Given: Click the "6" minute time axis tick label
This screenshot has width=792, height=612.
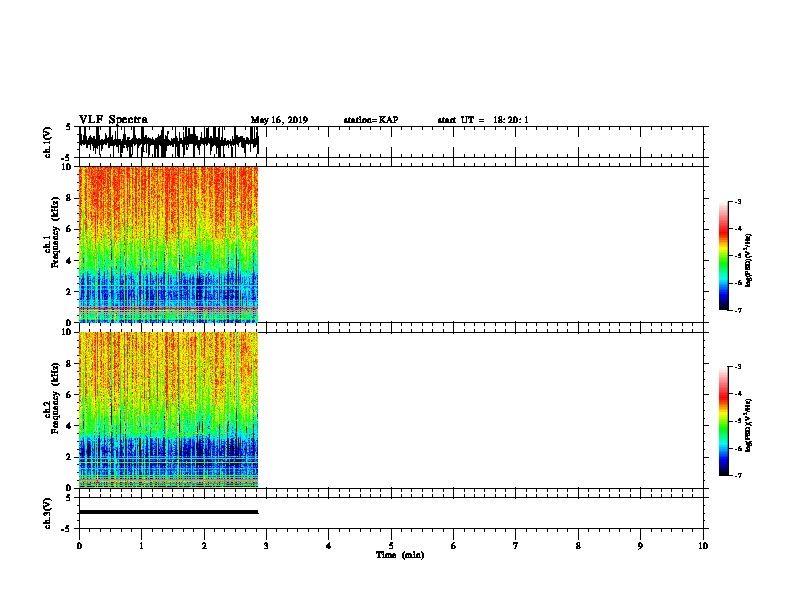Looking at the screenshot, I should click(454, 545).
